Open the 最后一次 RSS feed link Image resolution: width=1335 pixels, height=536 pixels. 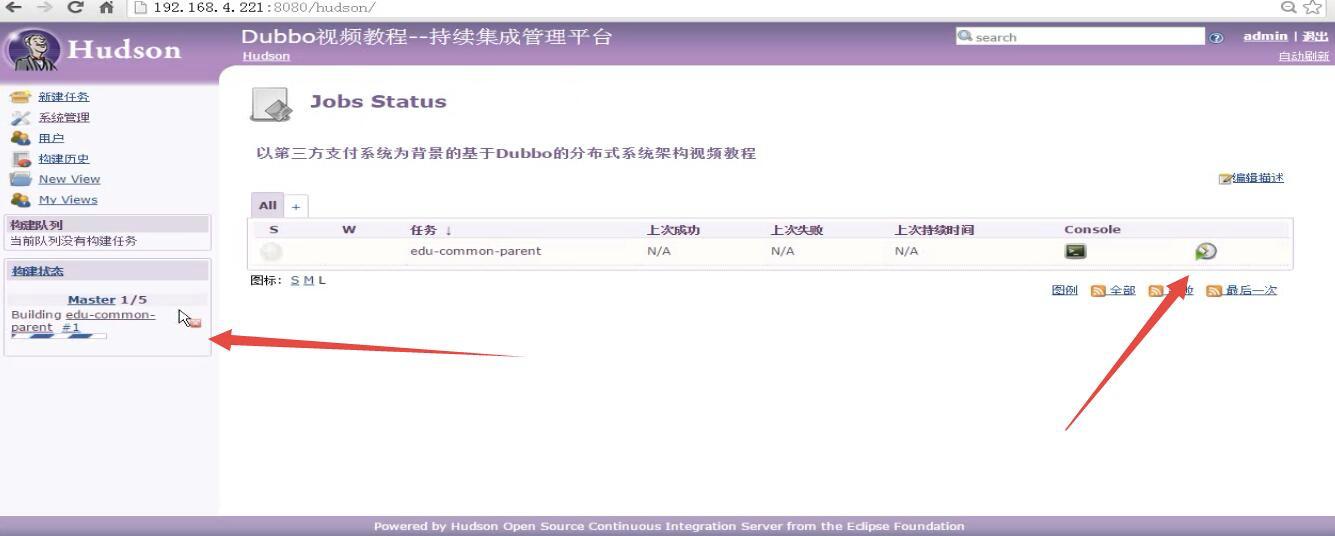(x=1251, y=290)
